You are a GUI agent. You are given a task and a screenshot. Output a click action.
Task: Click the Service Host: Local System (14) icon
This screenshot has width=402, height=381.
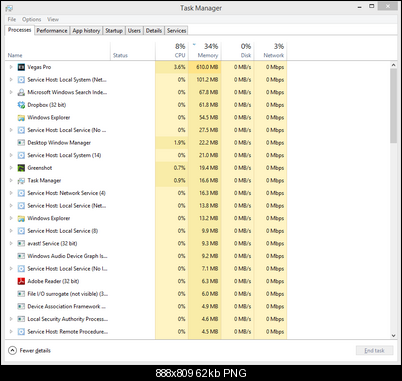21,155
